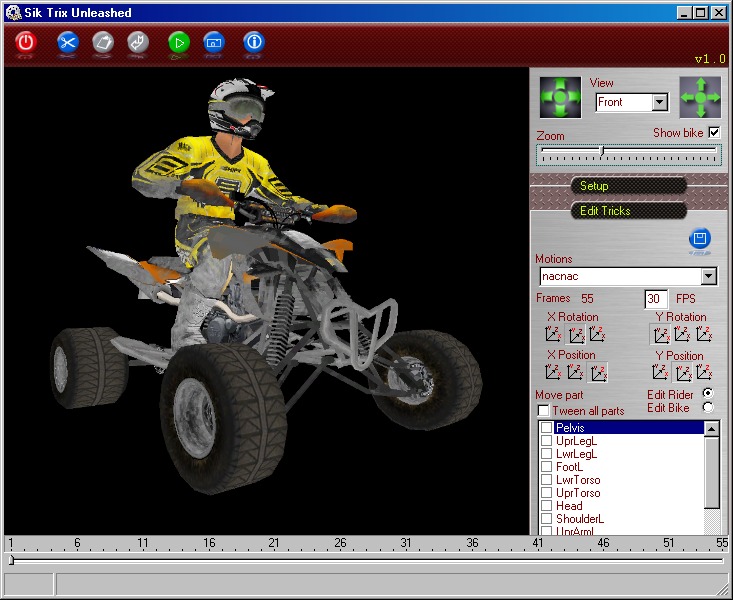Click frame 26 on the timeline ruler

(340, 542)
